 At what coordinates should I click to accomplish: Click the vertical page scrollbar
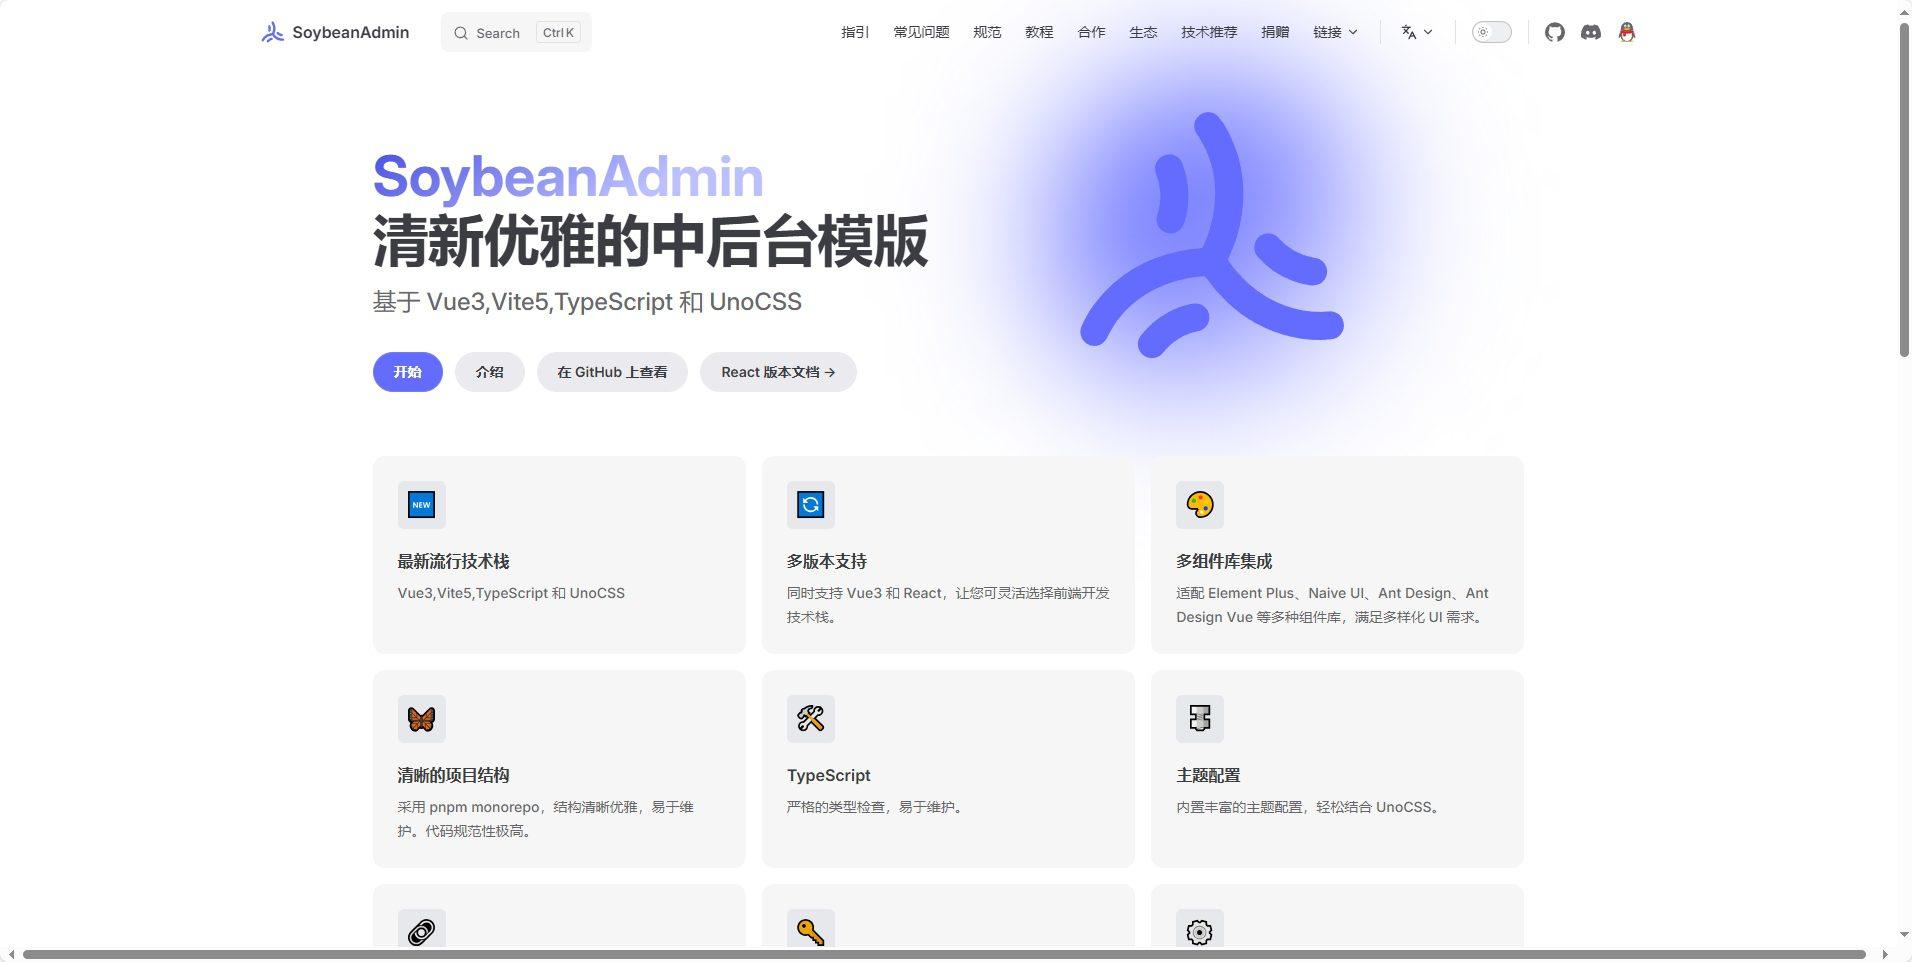[1904, 190]
